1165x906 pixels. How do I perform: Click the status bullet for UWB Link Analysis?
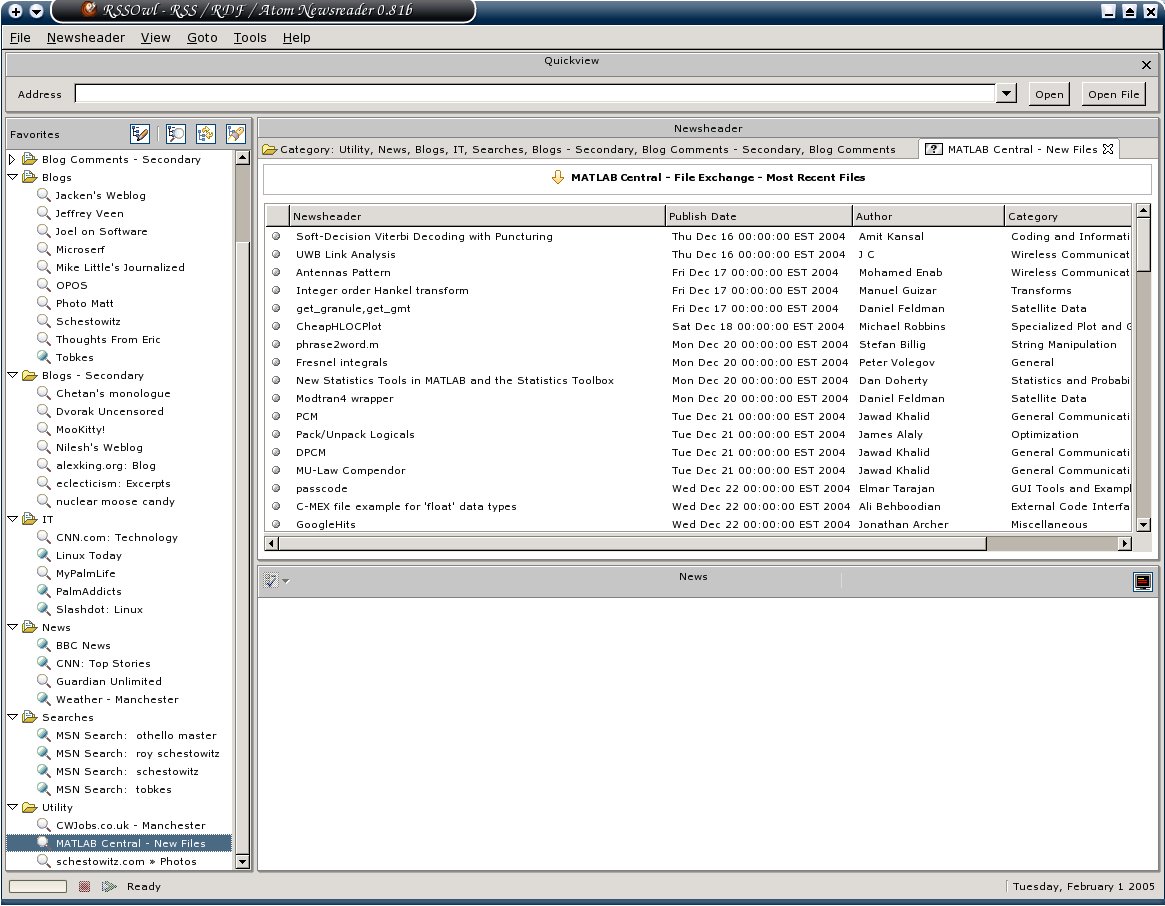[276, 254]
